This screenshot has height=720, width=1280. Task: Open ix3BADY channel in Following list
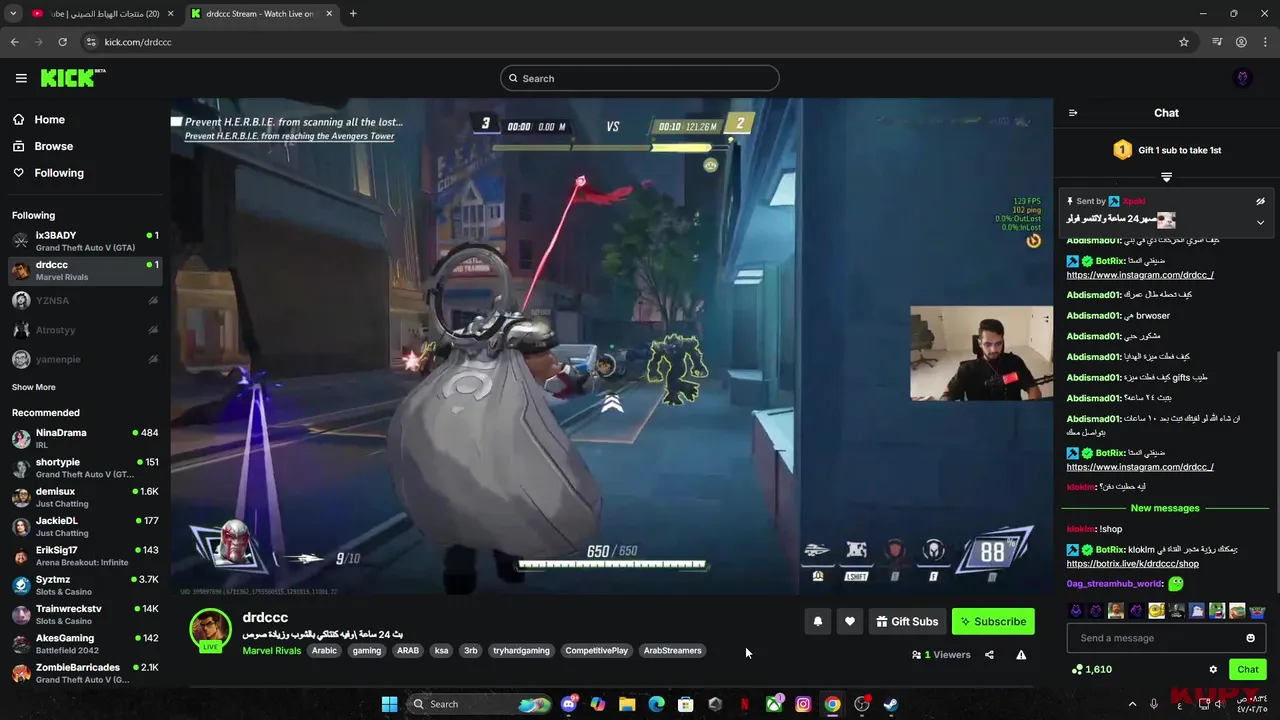click(x=85, y=241)
